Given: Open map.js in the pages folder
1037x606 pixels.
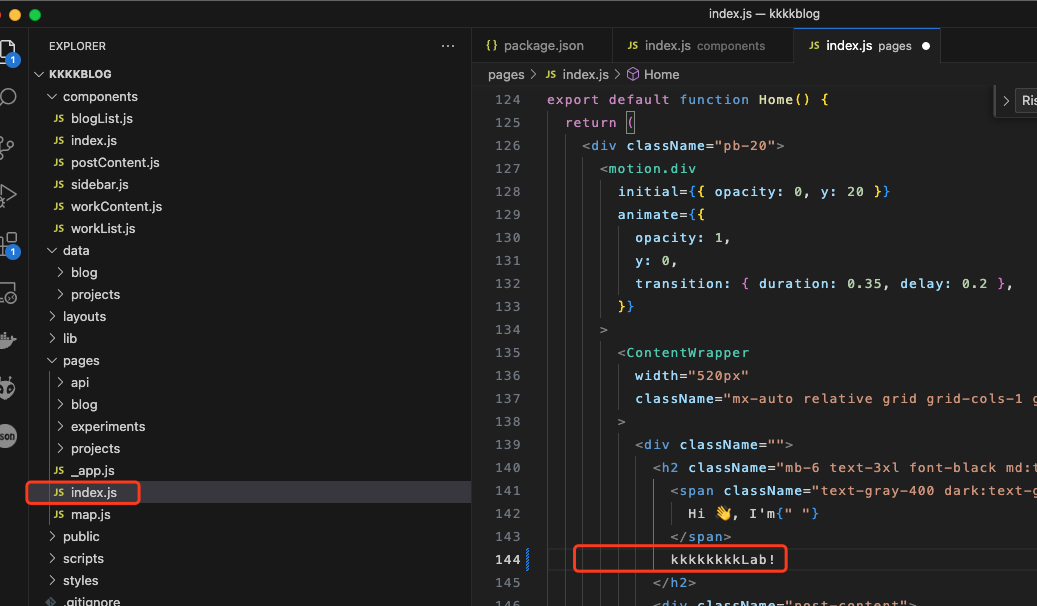Looking at the screenshot, I should [90, 515].
